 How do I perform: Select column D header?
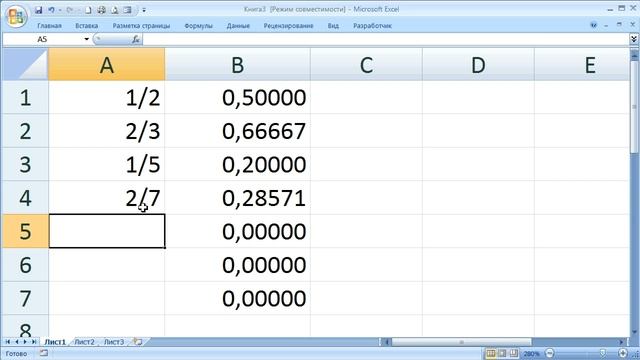(478, 64)
